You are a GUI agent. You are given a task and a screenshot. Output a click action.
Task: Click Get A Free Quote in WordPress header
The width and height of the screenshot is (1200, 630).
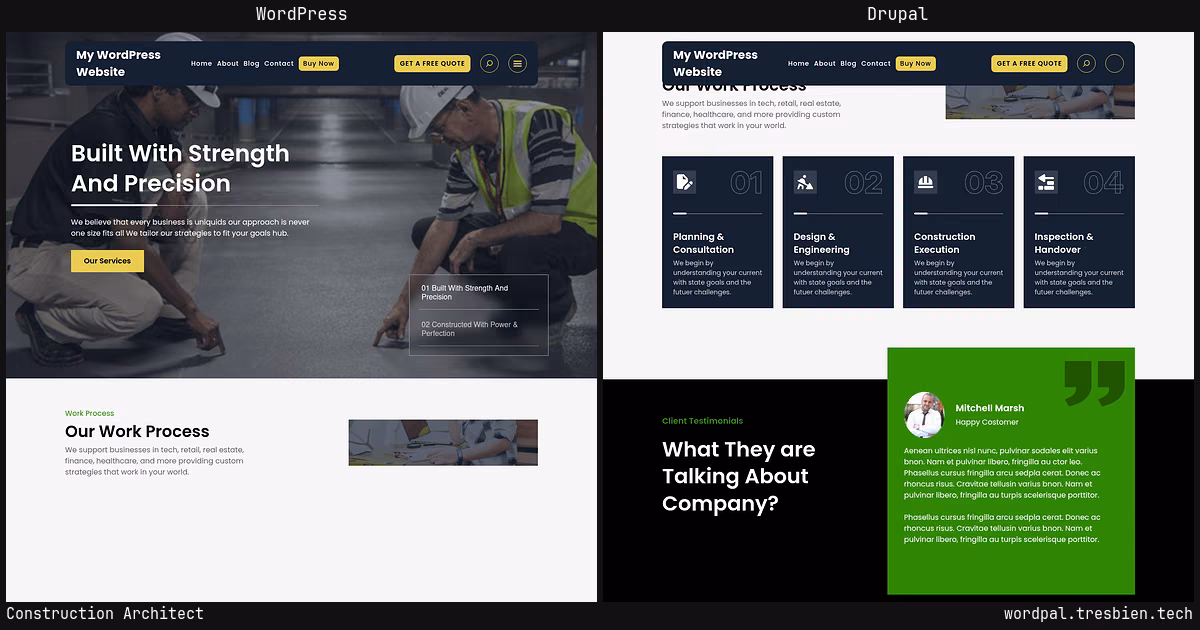(432, 64)
